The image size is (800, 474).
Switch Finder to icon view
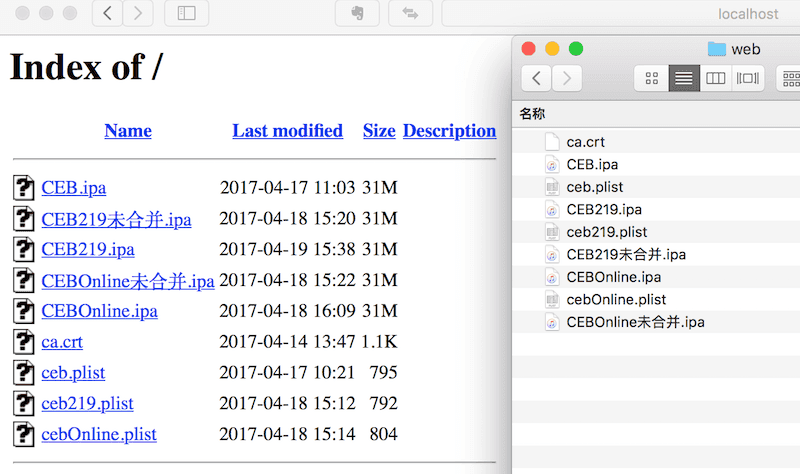pyautogui.click(x=652, y=78)
